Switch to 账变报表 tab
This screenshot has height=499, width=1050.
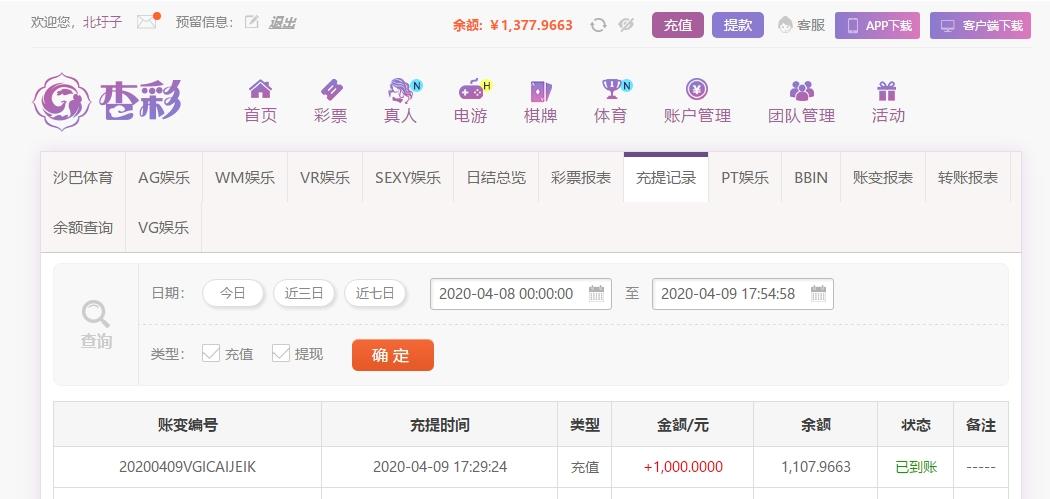[x=883, y=177]
